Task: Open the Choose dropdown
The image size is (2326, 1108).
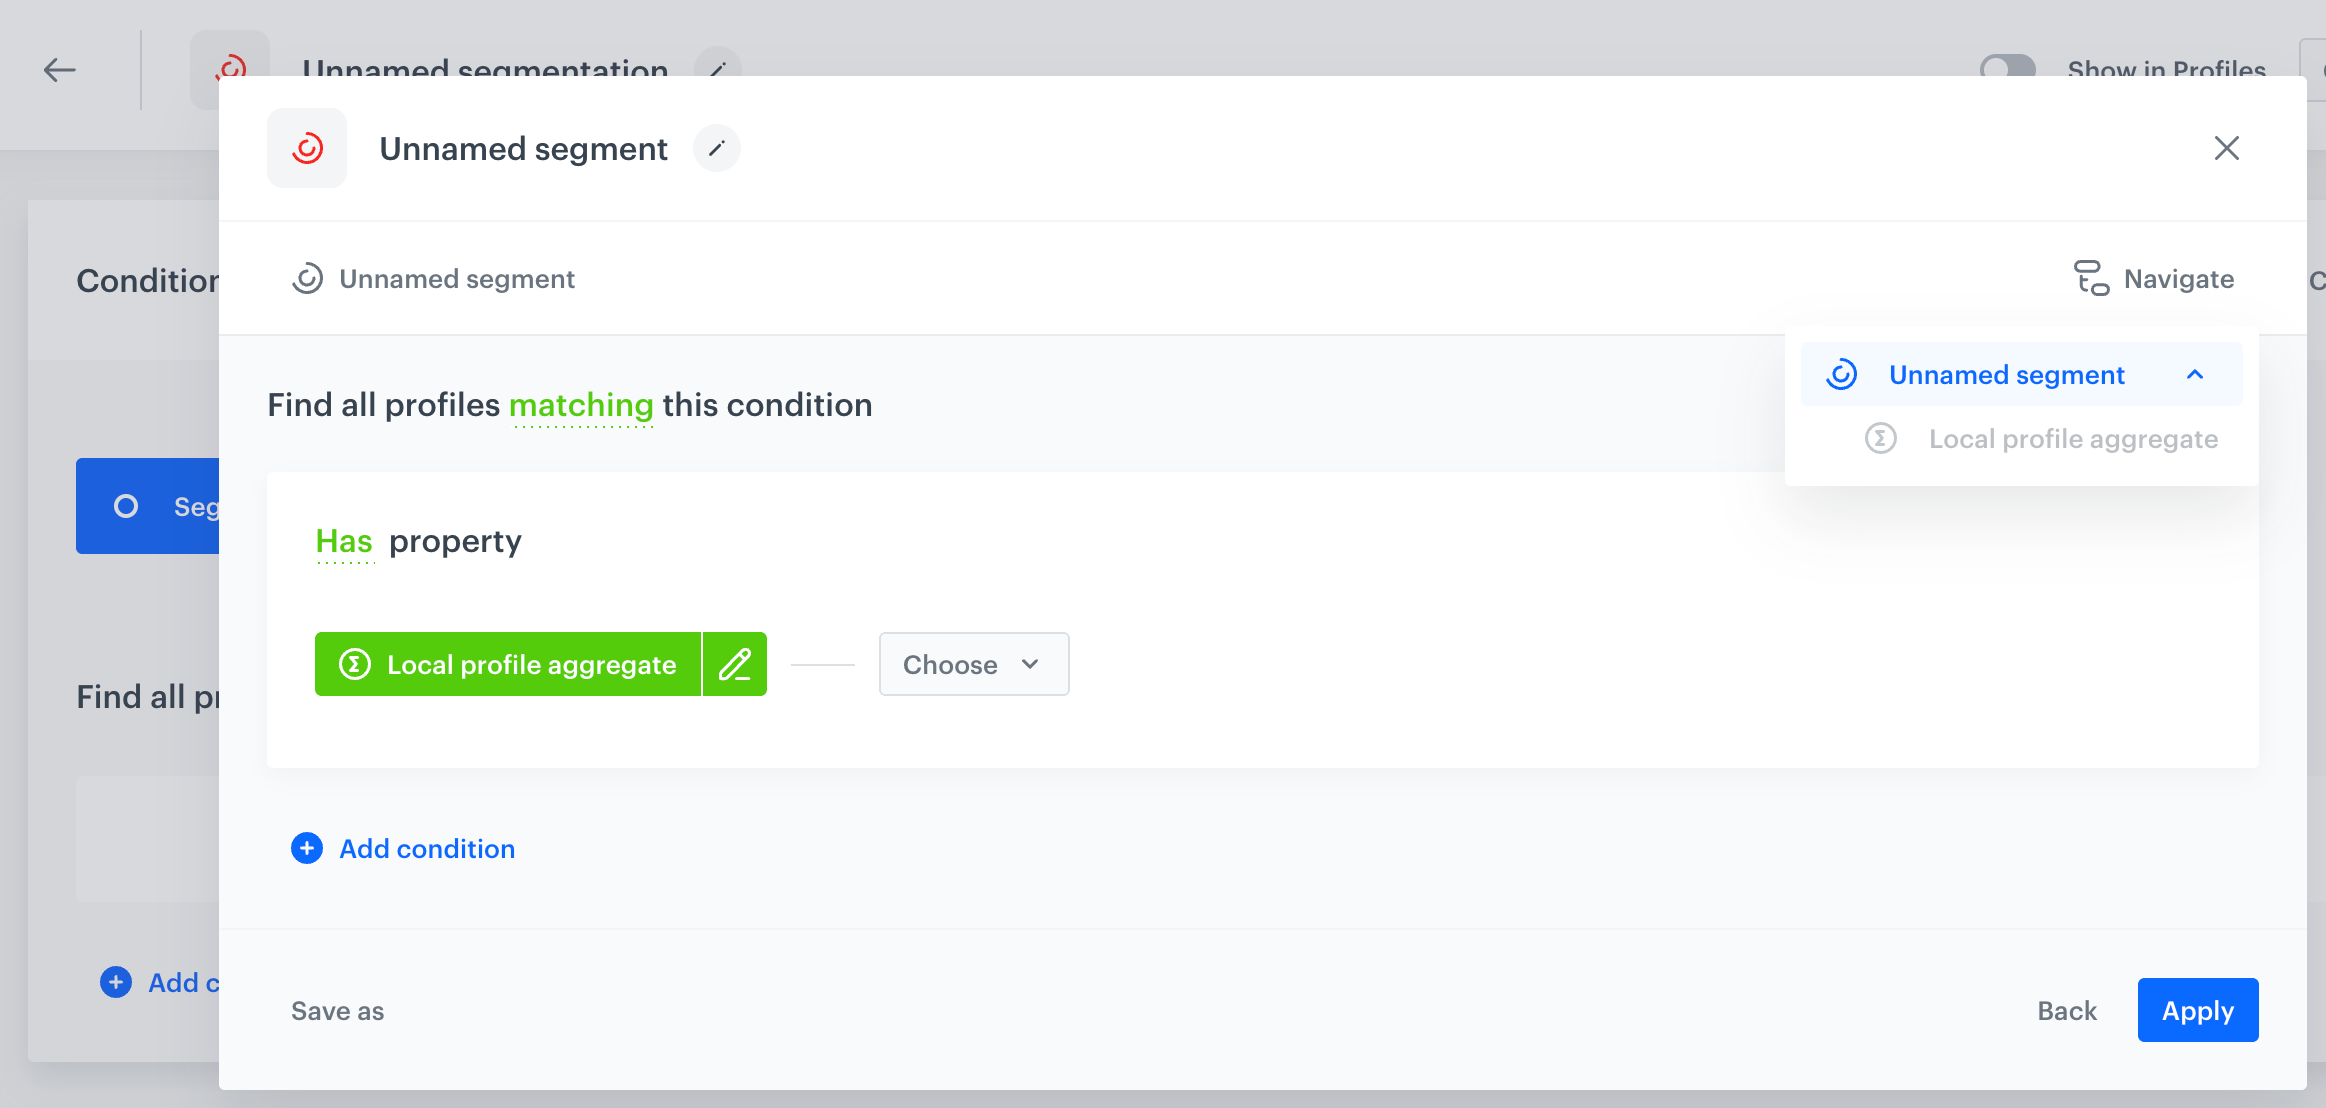Action: (974, 664)
